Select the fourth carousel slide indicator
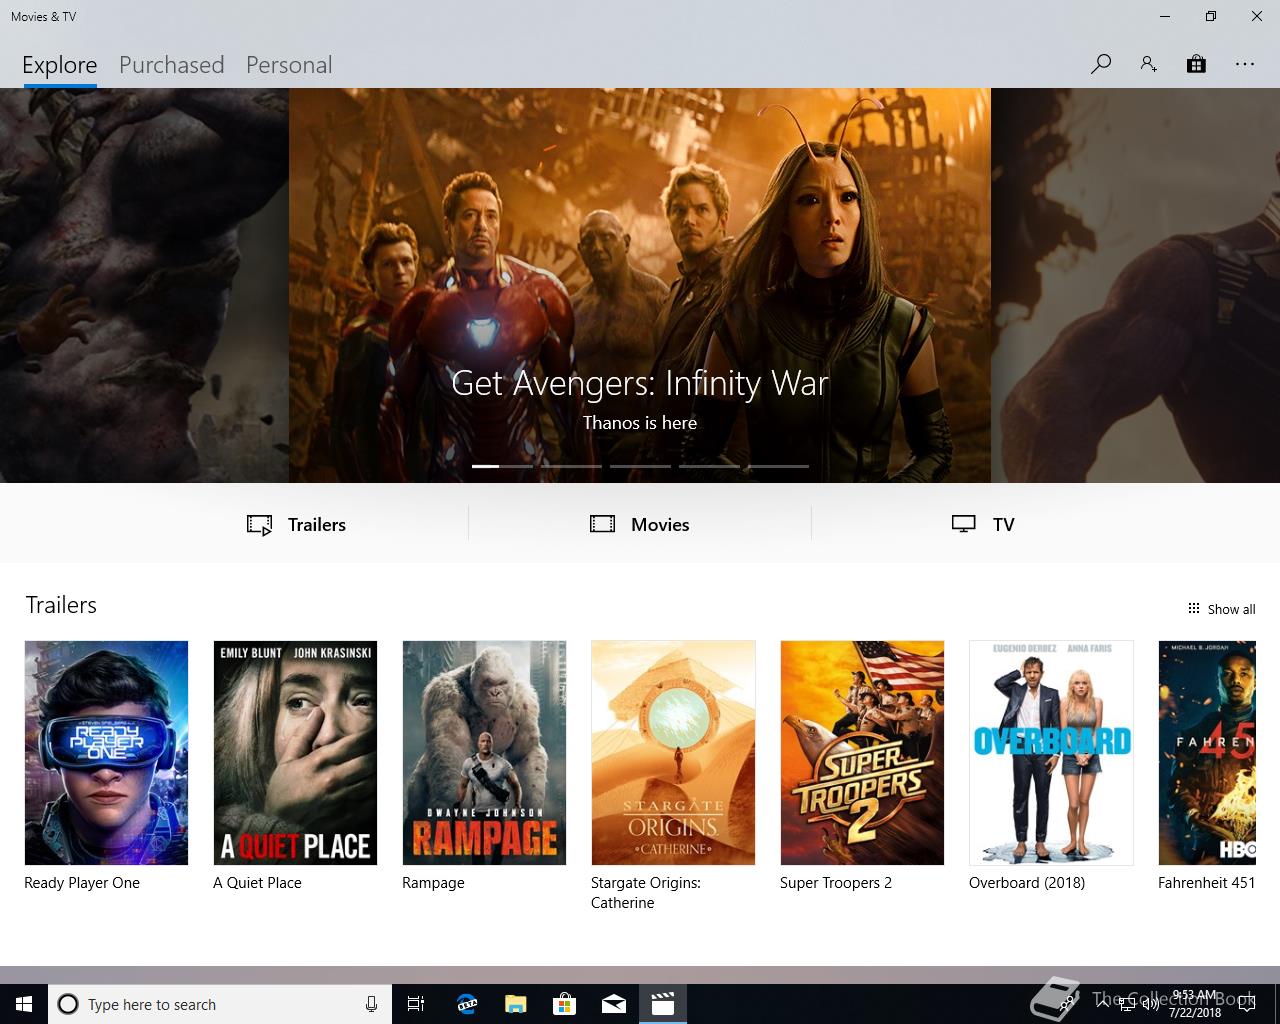 [x=709, y=466]
